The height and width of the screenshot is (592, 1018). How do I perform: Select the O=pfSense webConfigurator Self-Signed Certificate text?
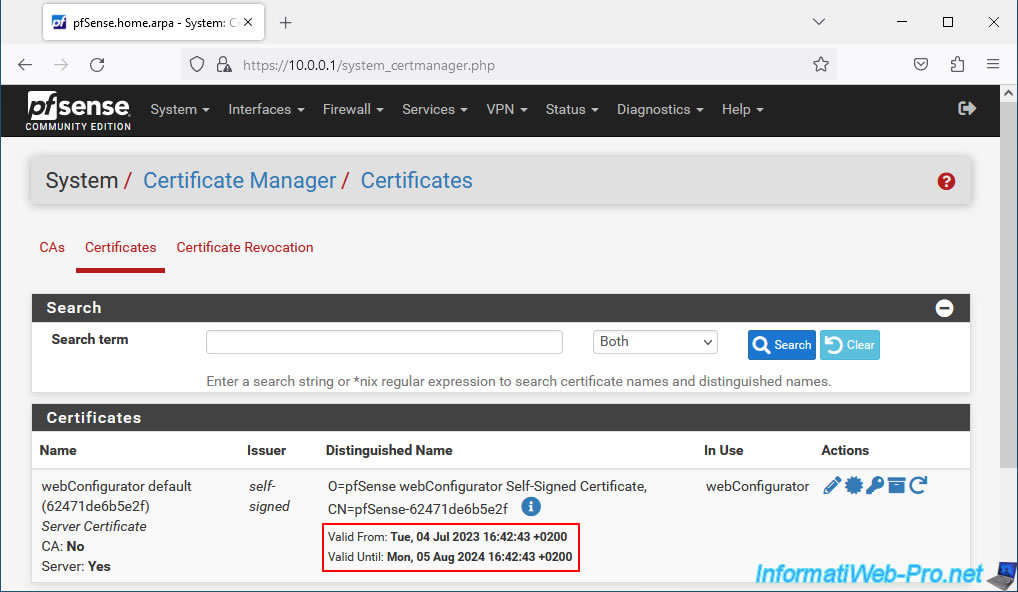(487, 486)
